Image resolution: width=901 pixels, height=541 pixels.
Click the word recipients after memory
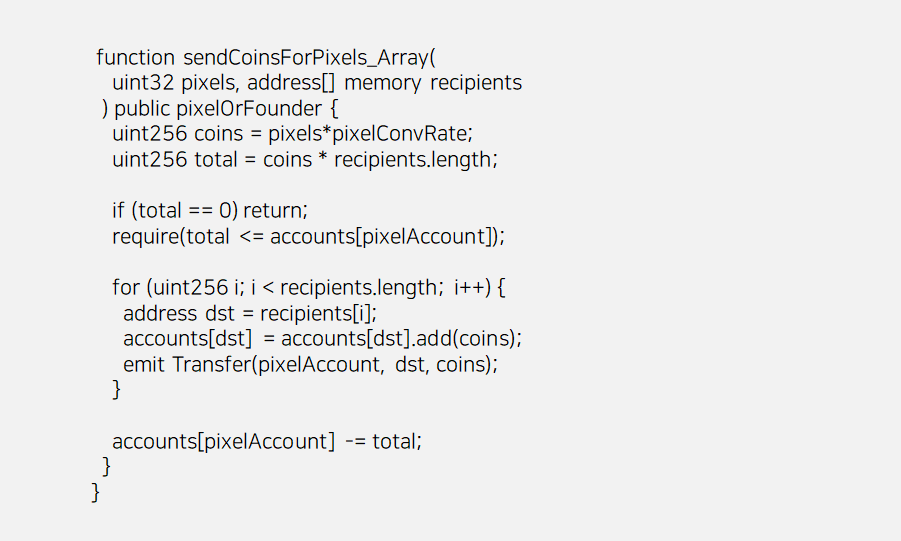click(x=476, y=83)
